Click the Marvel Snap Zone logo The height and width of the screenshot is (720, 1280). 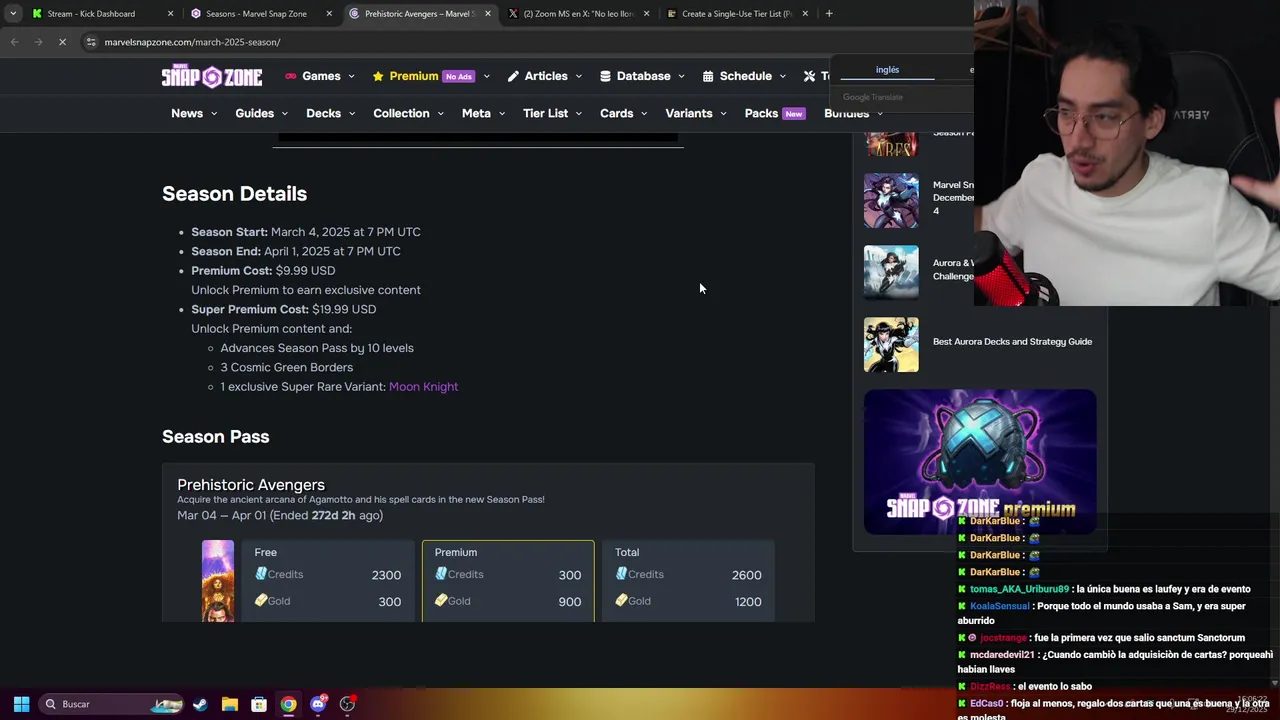(212, 77)
